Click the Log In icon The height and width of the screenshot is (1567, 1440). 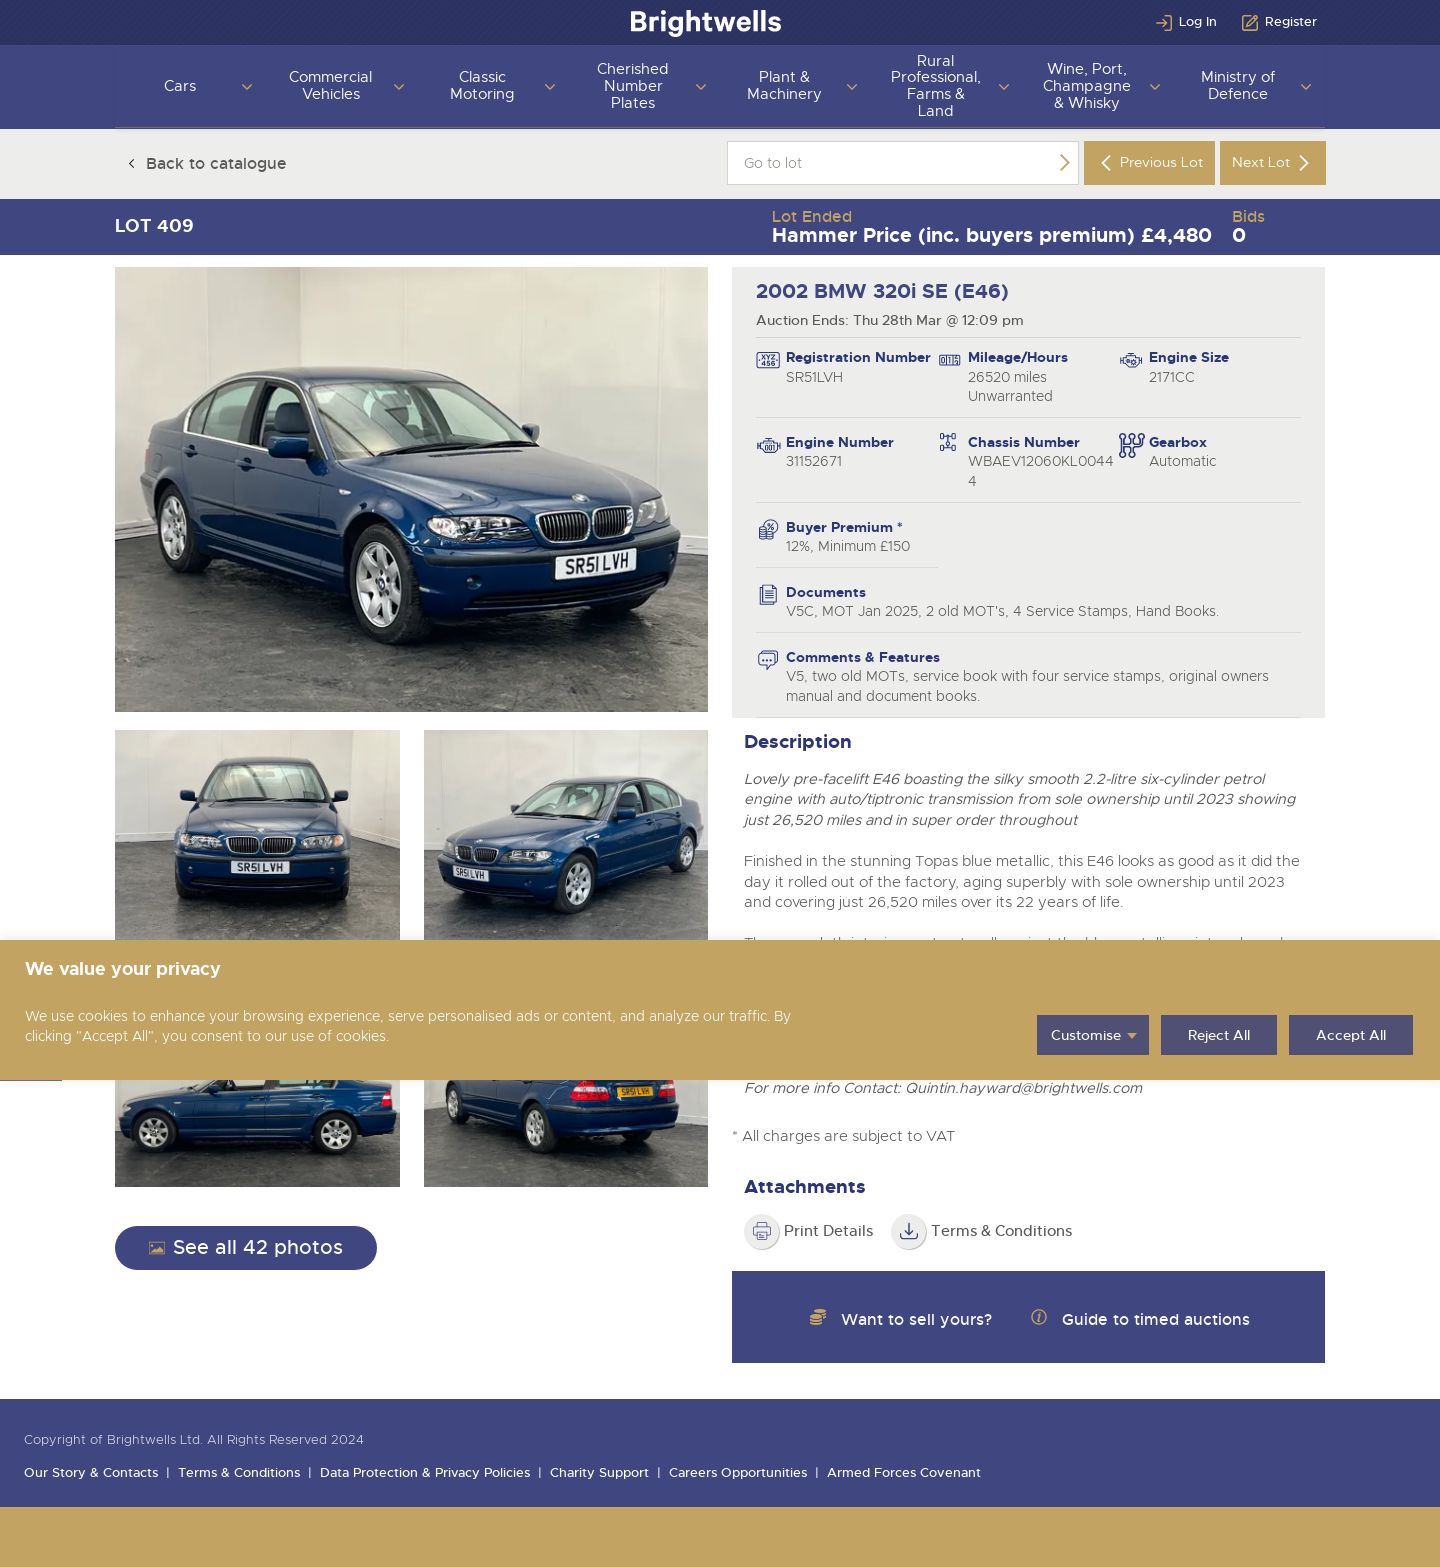pyautogui.click(x=1164, y=22)
